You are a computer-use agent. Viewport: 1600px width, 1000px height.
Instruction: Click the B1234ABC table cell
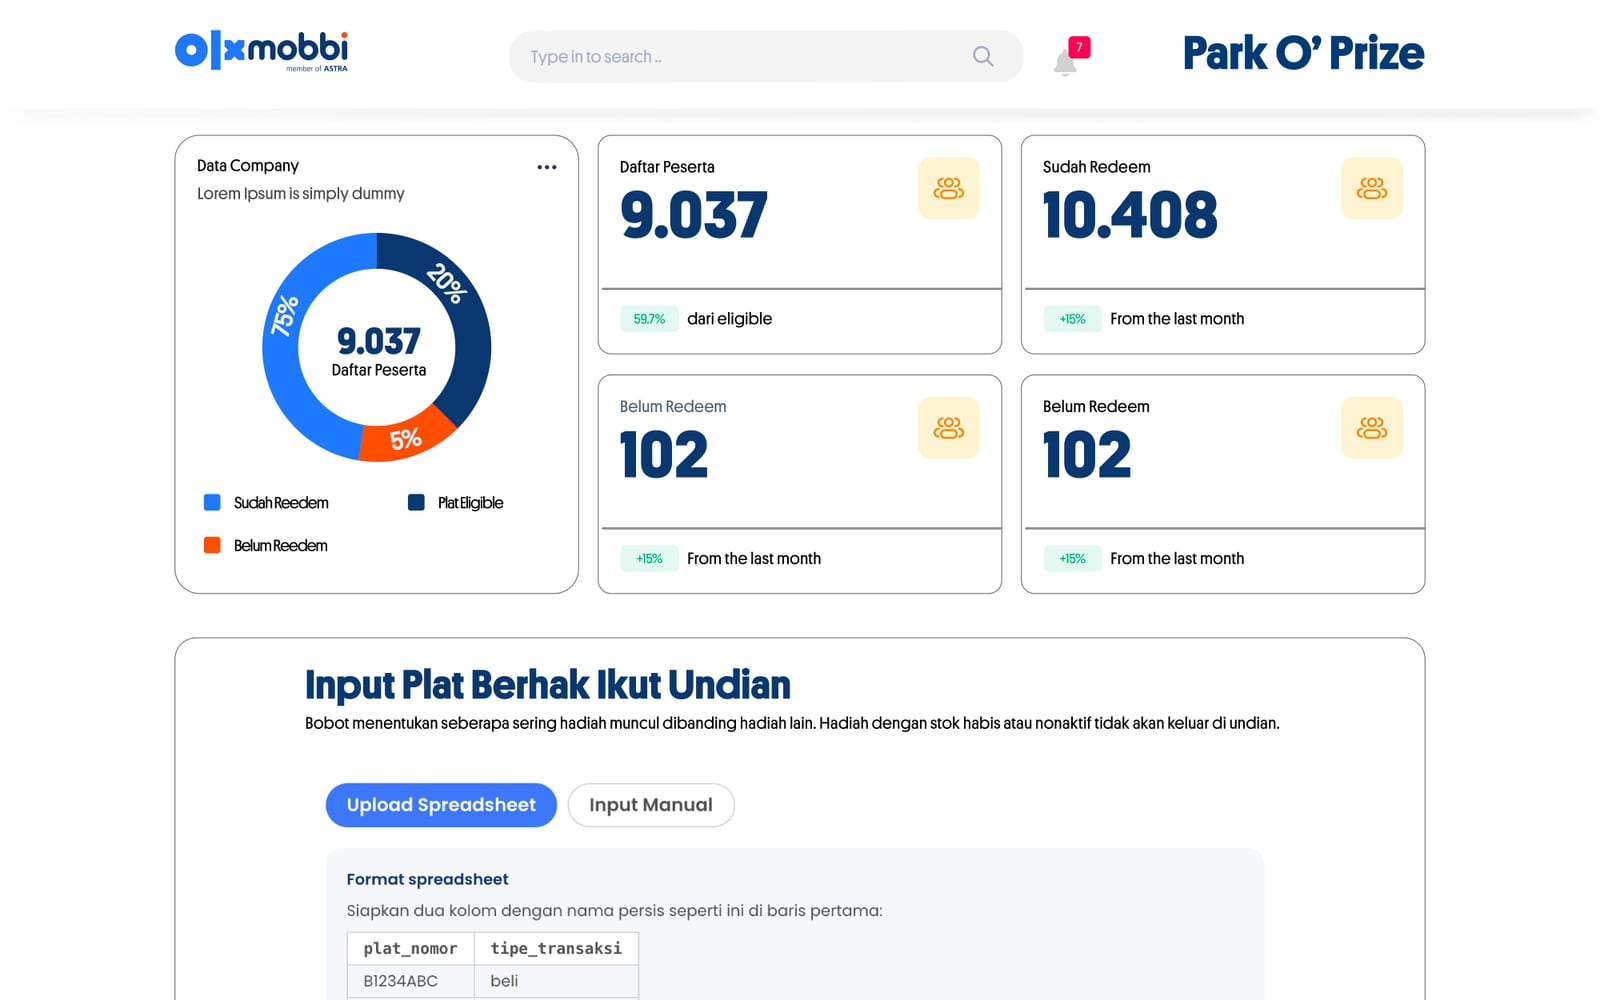(410, 981)
